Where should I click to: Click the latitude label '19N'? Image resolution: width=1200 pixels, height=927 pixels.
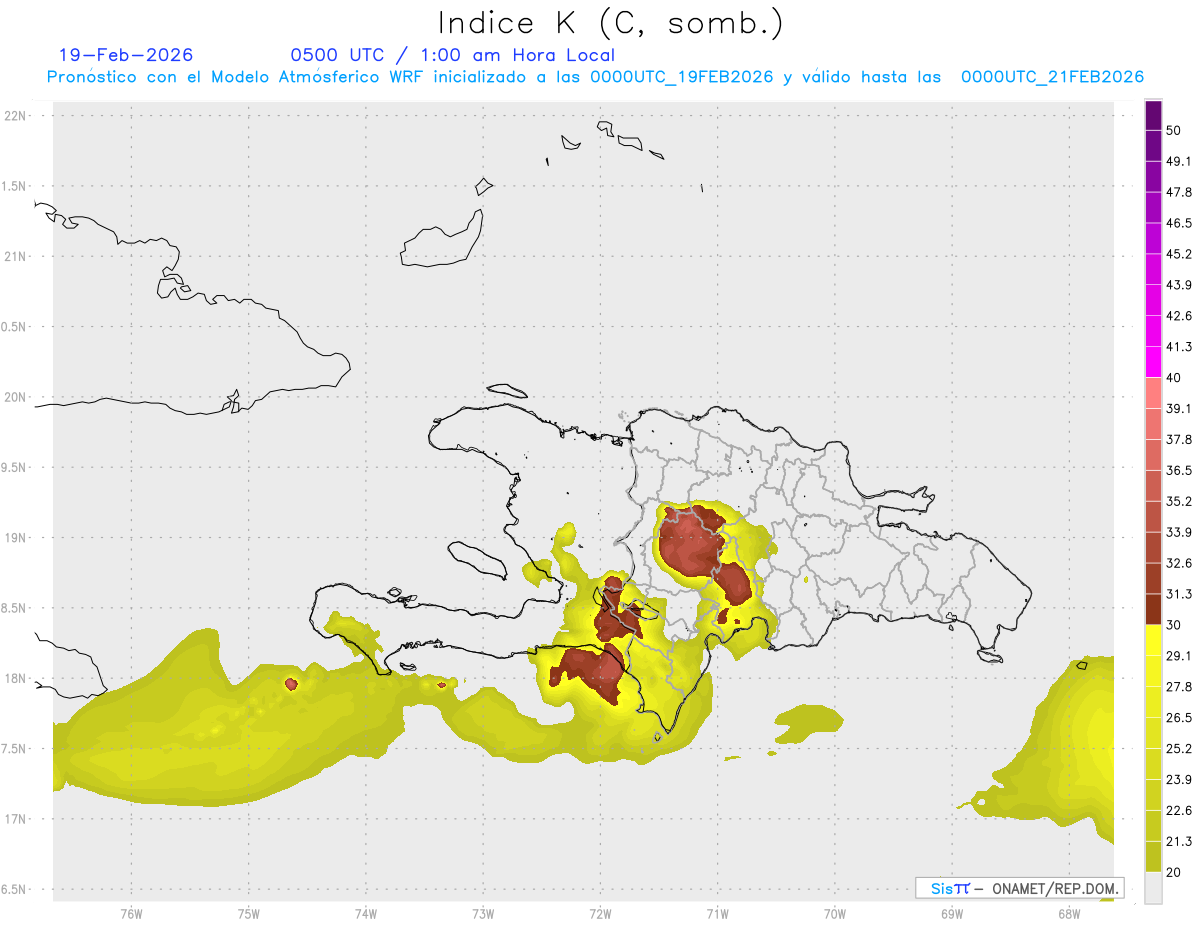click(15, 538)
